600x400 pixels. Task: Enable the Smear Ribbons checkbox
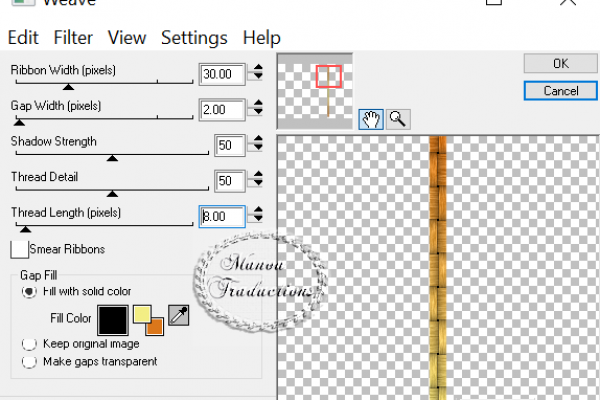(x=20, y=250)
